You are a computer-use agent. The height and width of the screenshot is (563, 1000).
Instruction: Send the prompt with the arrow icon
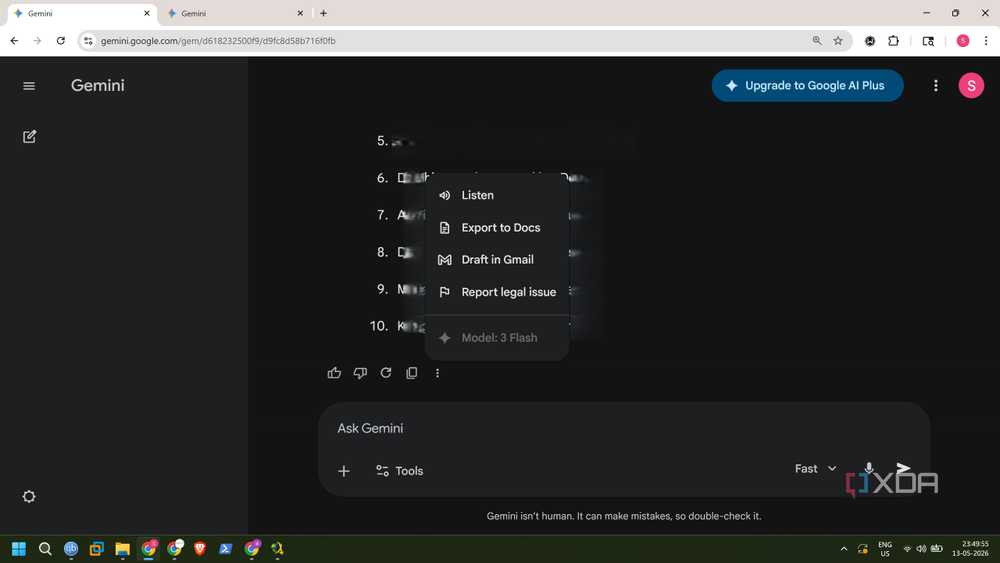tap(903, 468)
